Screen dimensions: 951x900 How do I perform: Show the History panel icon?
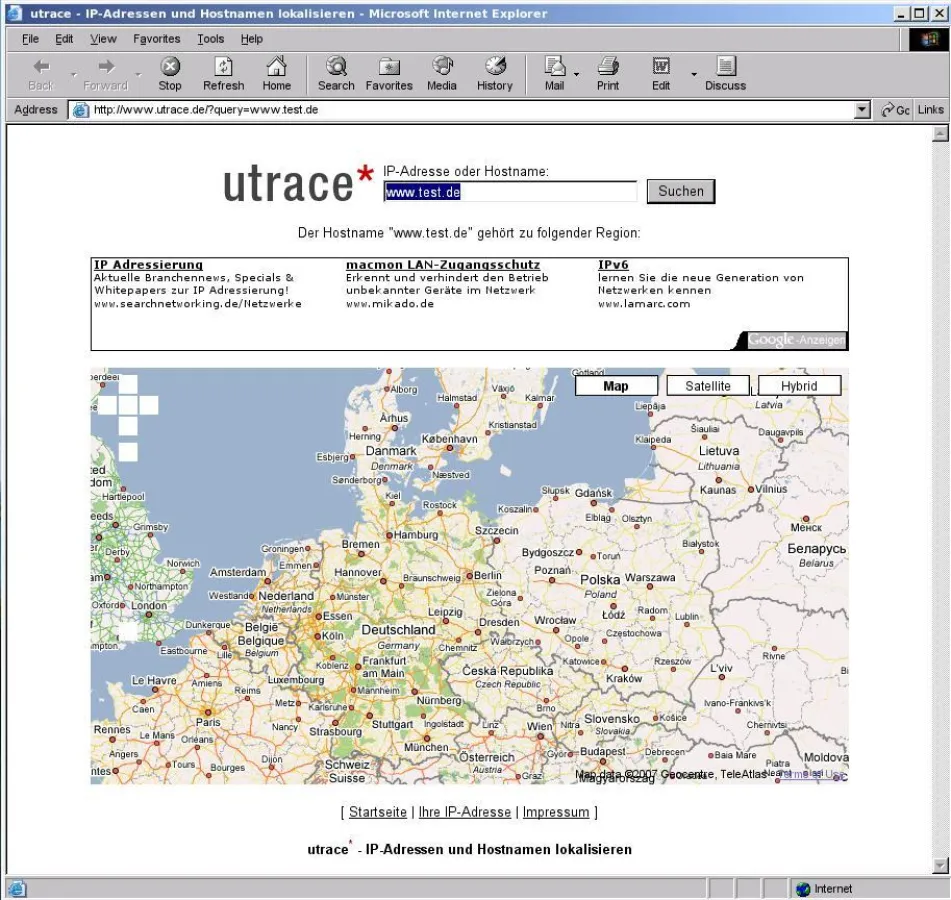pos(494,67)
